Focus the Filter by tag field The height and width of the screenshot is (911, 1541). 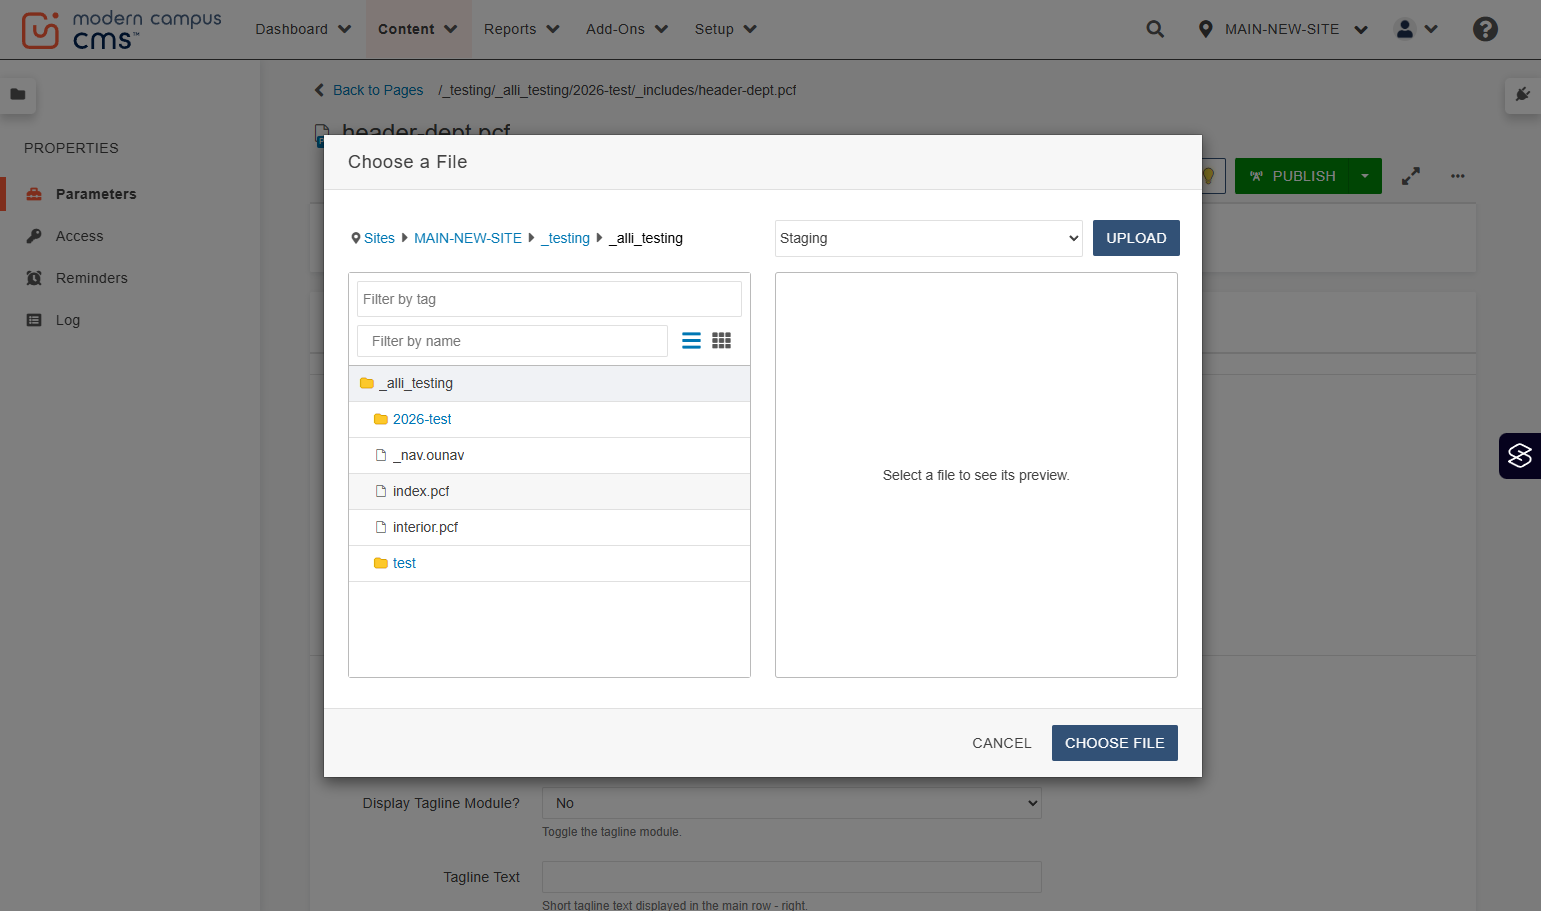tap(549, 299)
